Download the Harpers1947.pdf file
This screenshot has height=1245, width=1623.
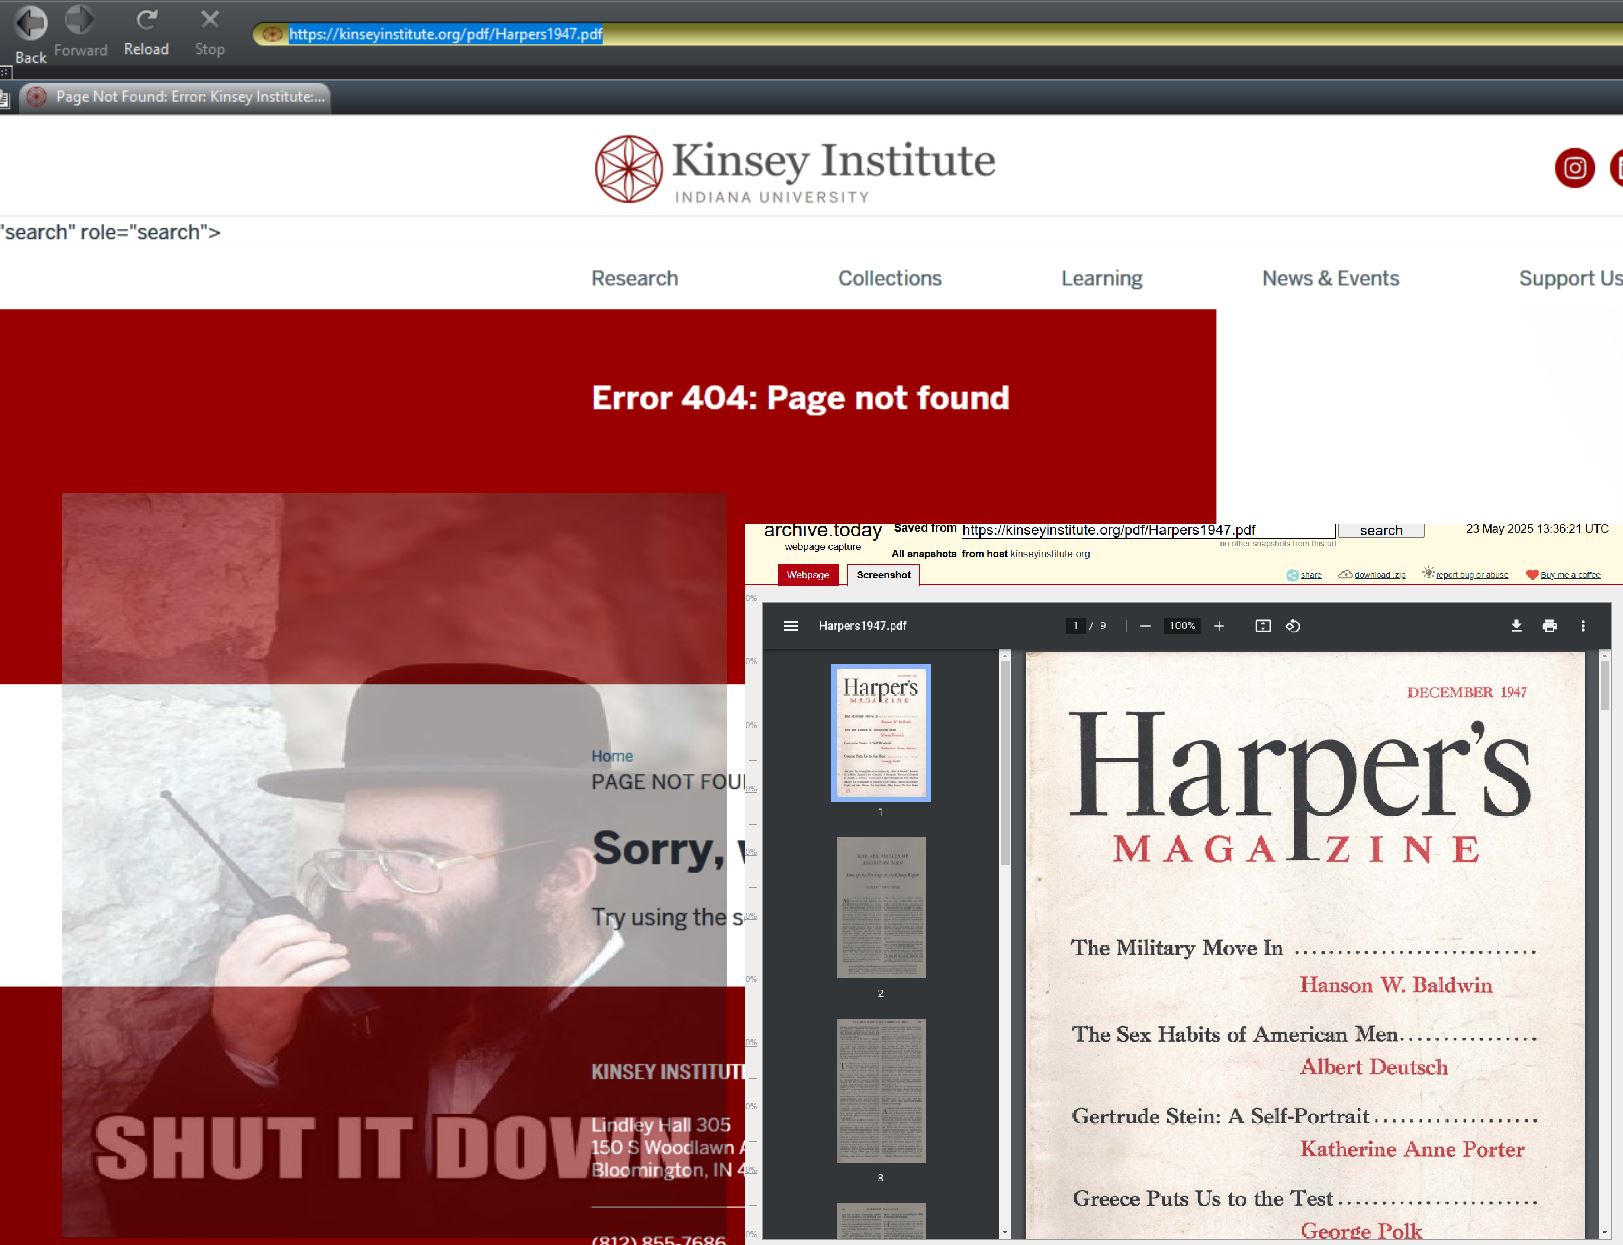pyautogui.click(x=1516, y=626)
